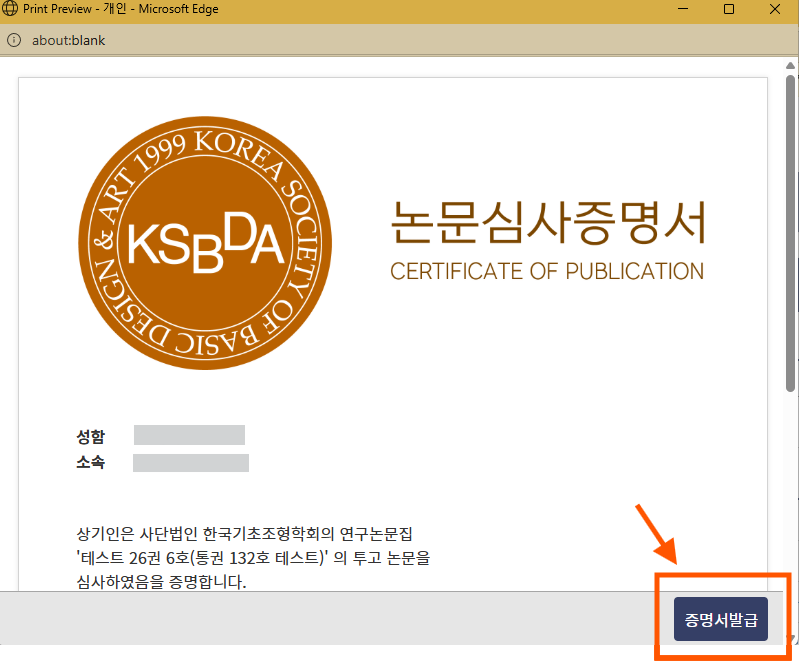The width and height of the screenshot is (799, 661).
Task: Click the CERTIFICATE OF PUBLICATION text
Action: click(x=547, y=271)
